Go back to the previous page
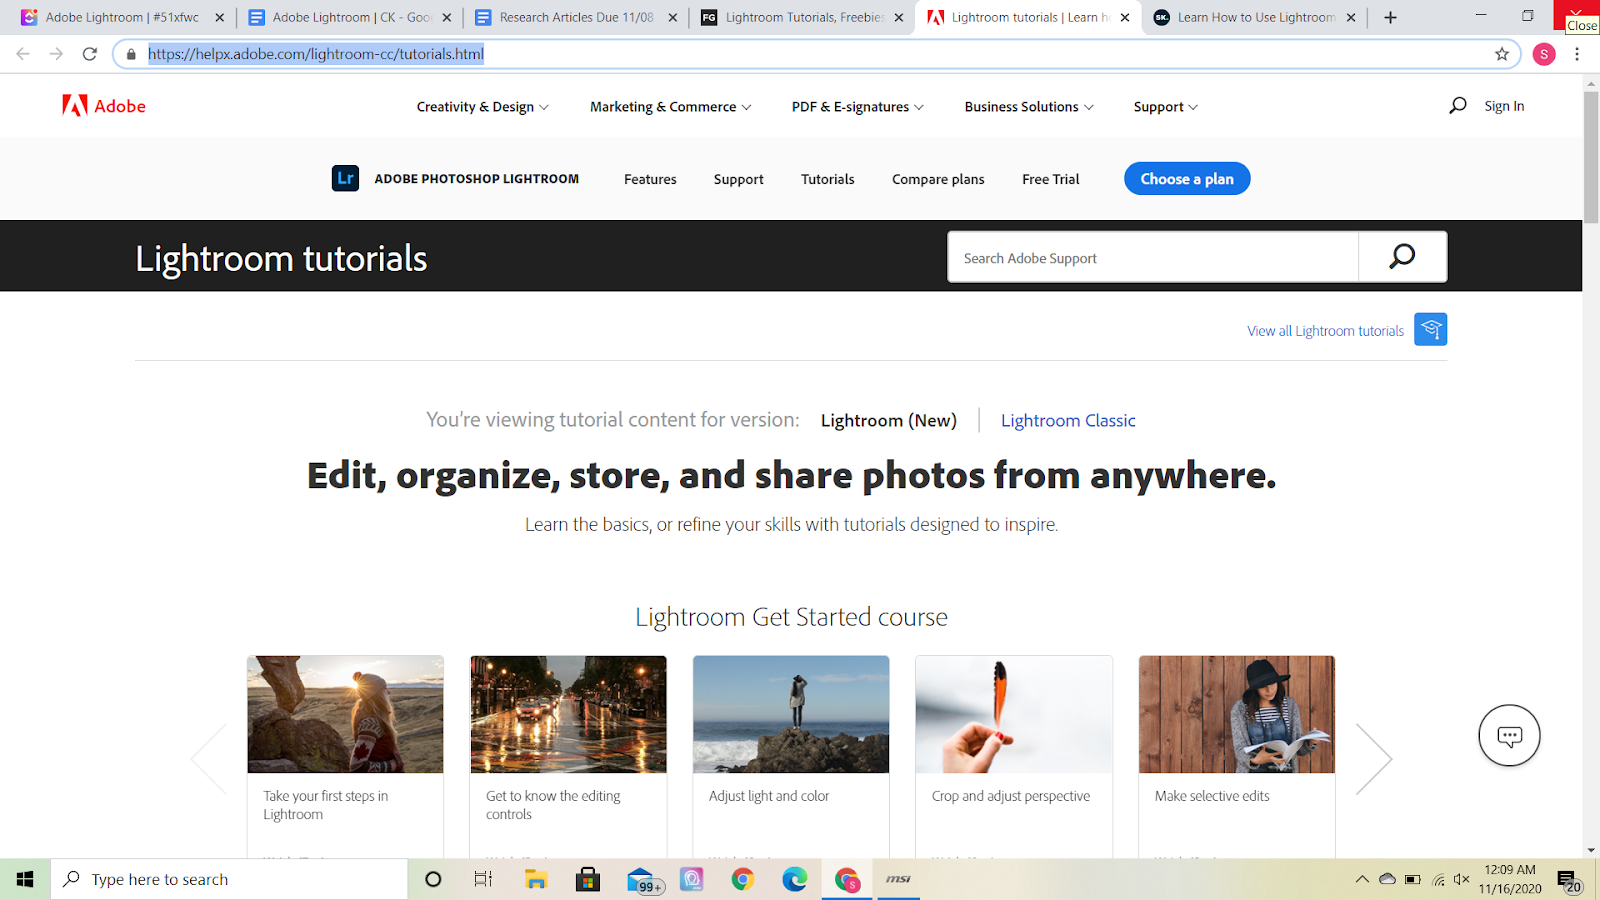Image resolution: width=1600 pixels, height=900 pixels. point(23,54)
